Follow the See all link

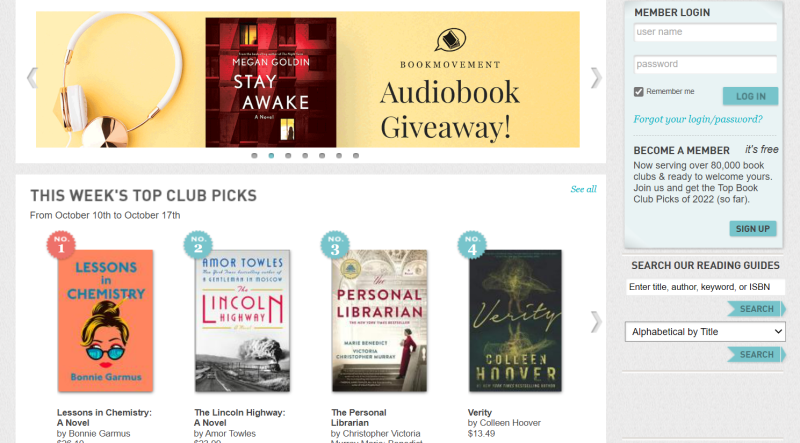point(583,189)
